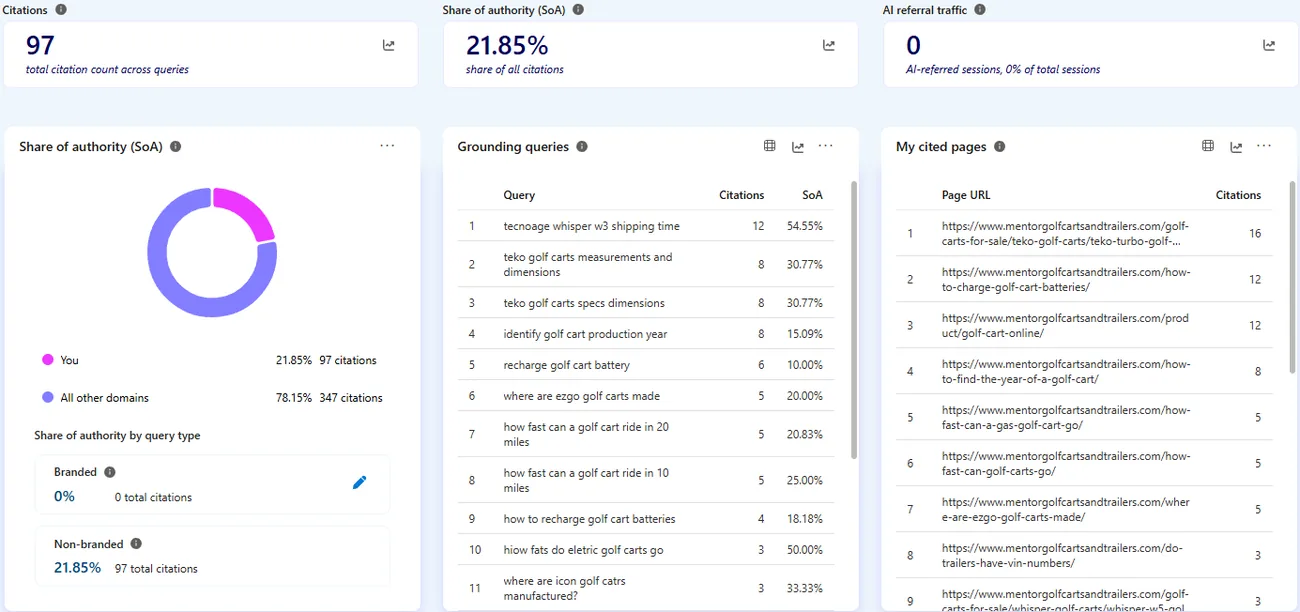Open the three-dot menu of the Share of authority panel

click(387, 146)
